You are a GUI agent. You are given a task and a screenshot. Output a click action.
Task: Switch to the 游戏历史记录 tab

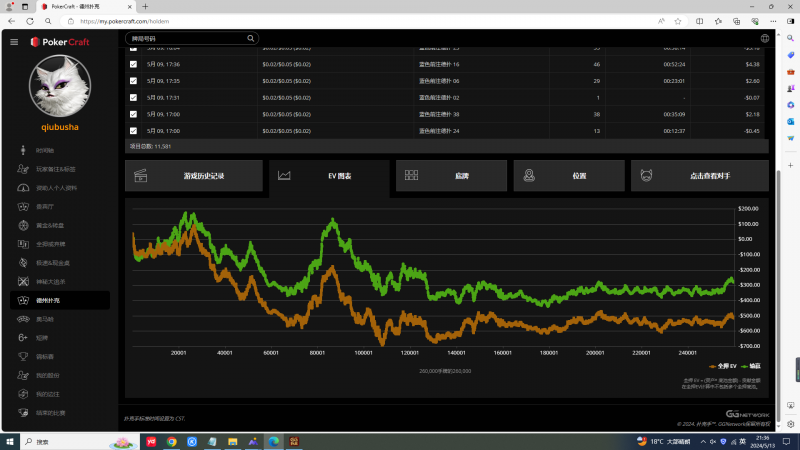tap(194, 176)
